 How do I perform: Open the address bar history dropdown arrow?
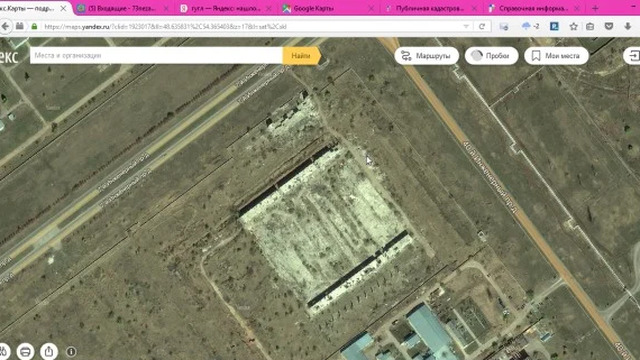tap(466, 27)
